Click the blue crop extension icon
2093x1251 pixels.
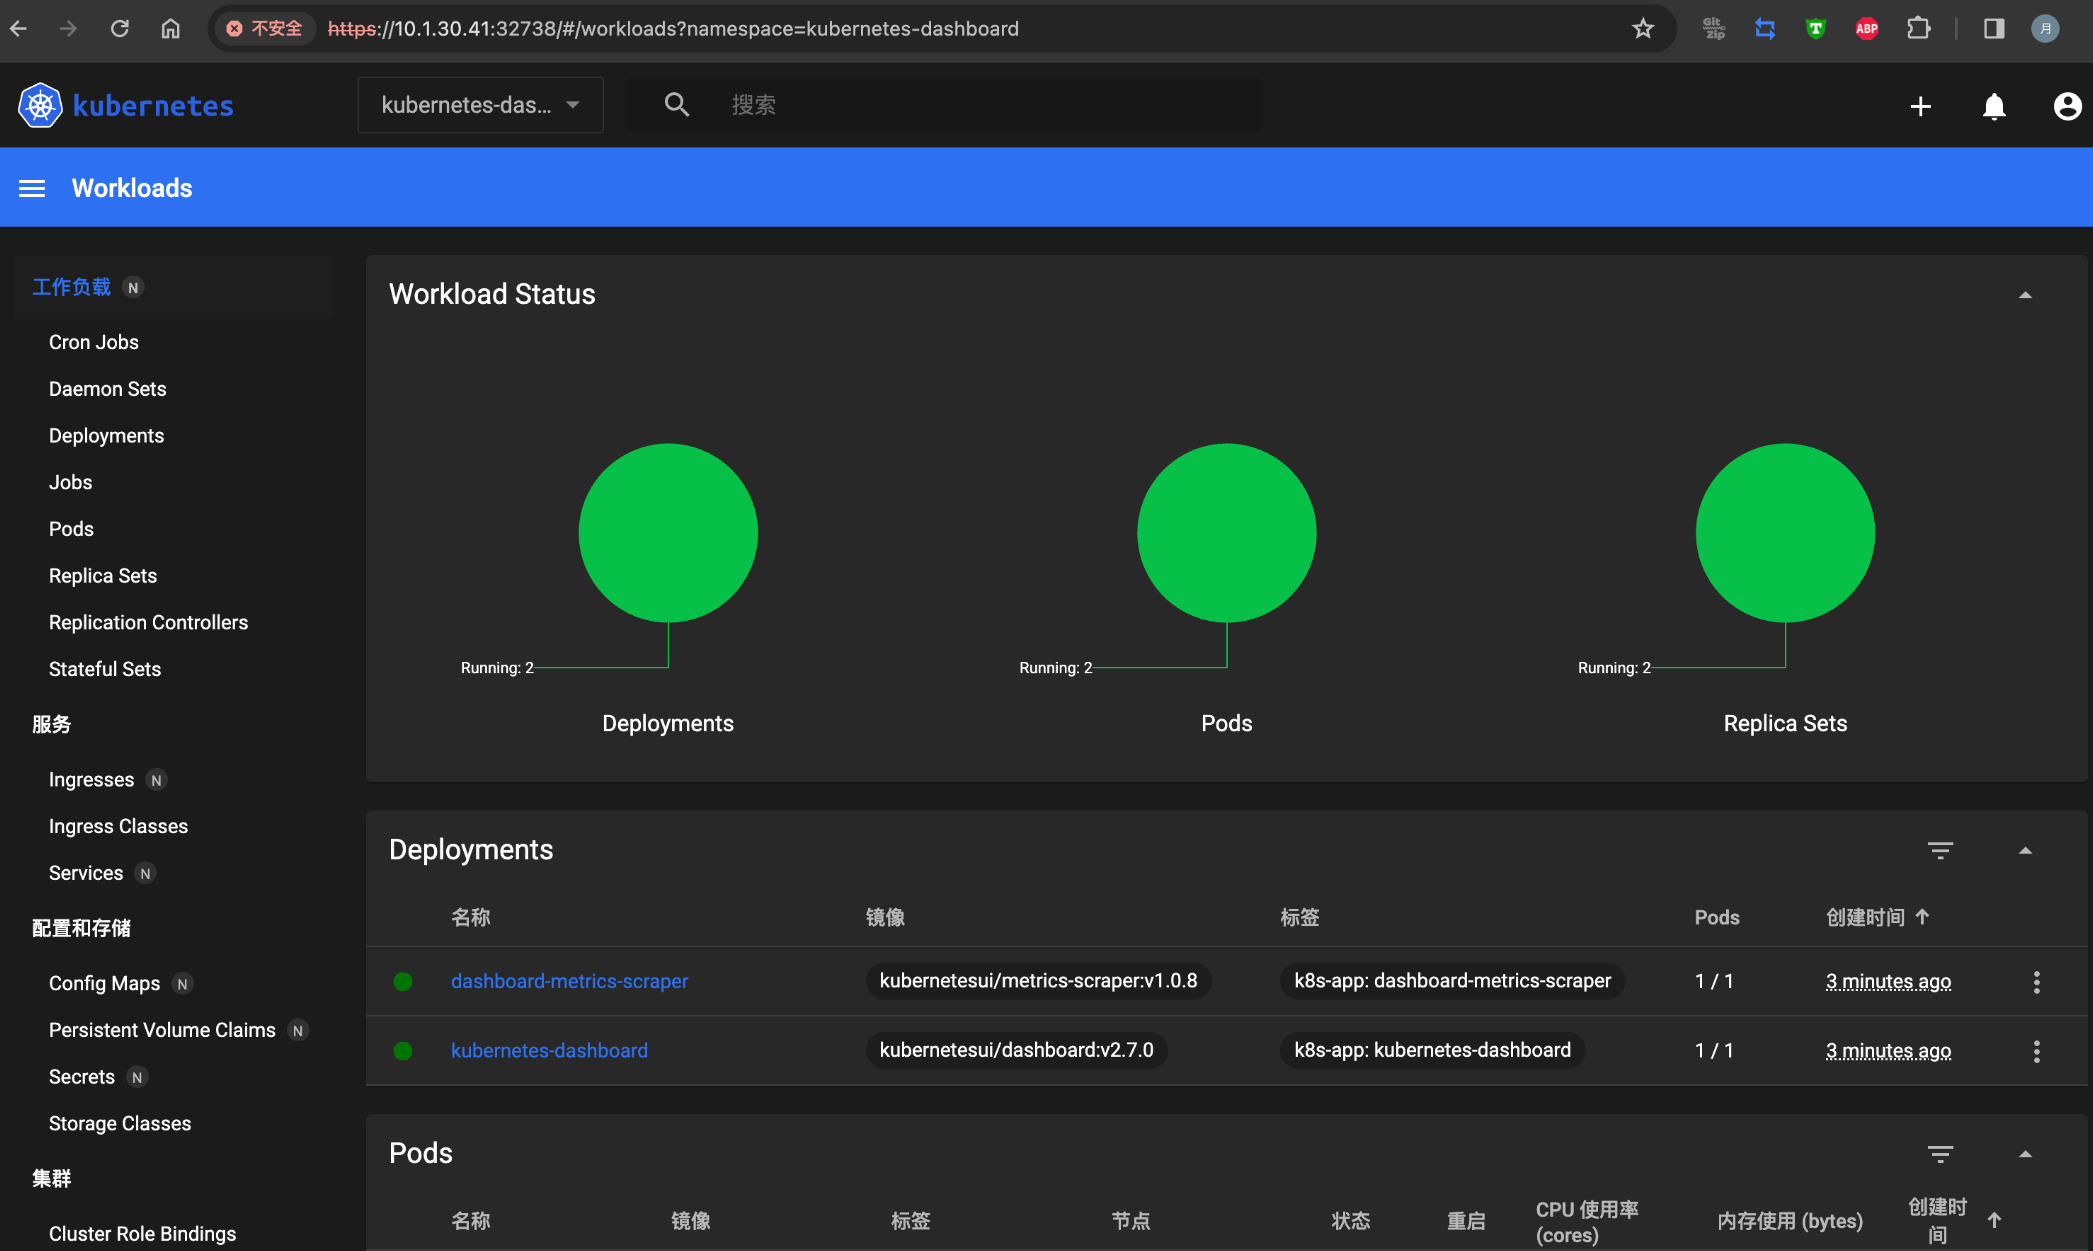click(1765, 28)
